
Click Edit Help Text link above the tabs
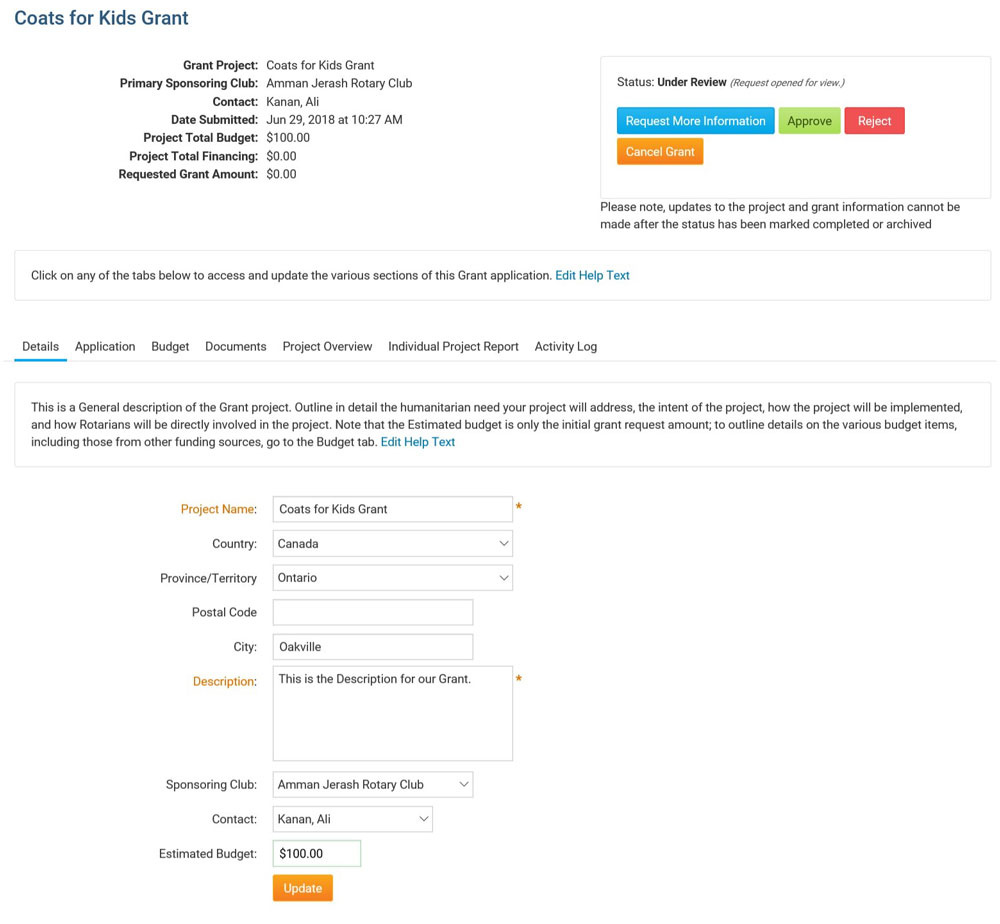[592, 275]
